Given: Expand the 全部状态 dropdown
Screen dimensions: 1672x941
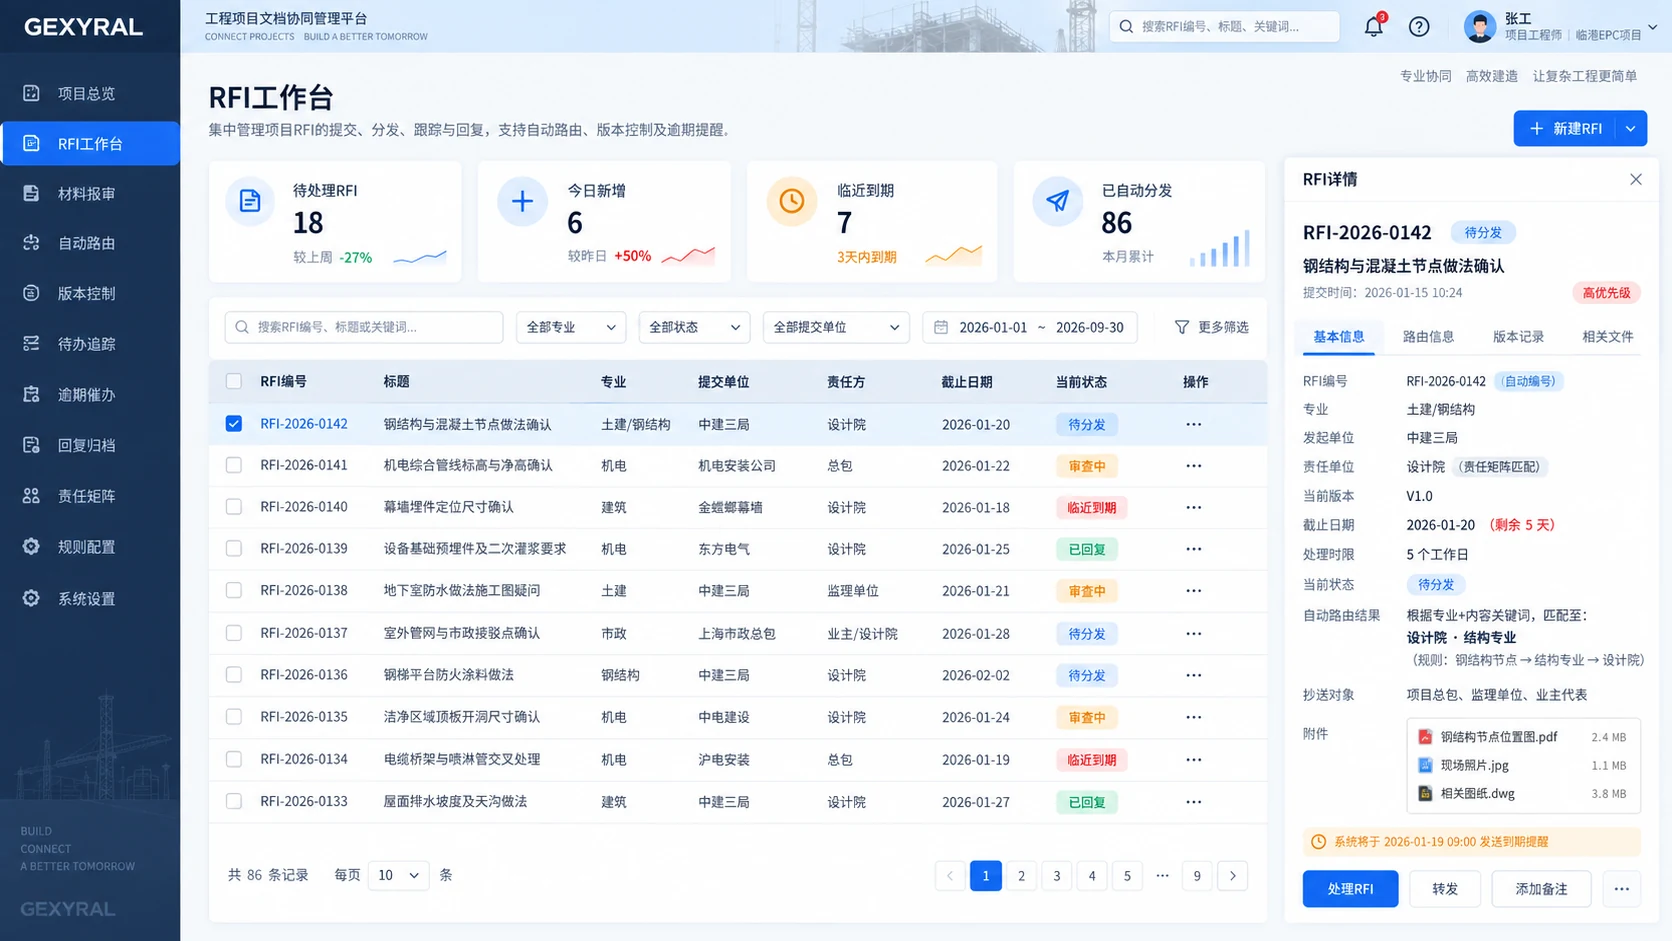Looking at the screenshot, I should click(x=694, y=327).
